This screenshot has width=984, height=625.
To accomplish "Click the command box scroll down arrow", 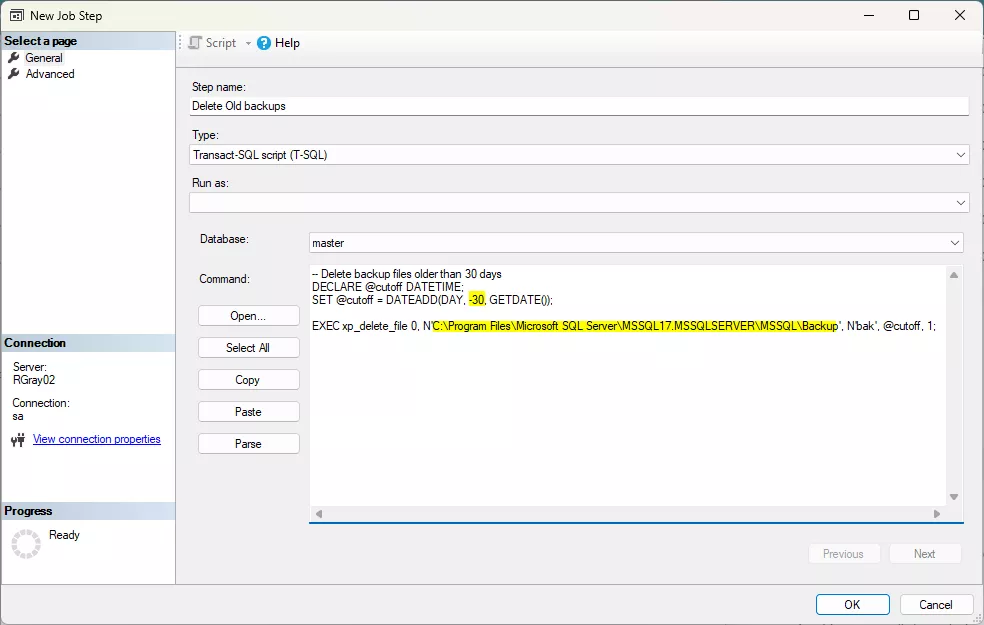I will point(954,497).
